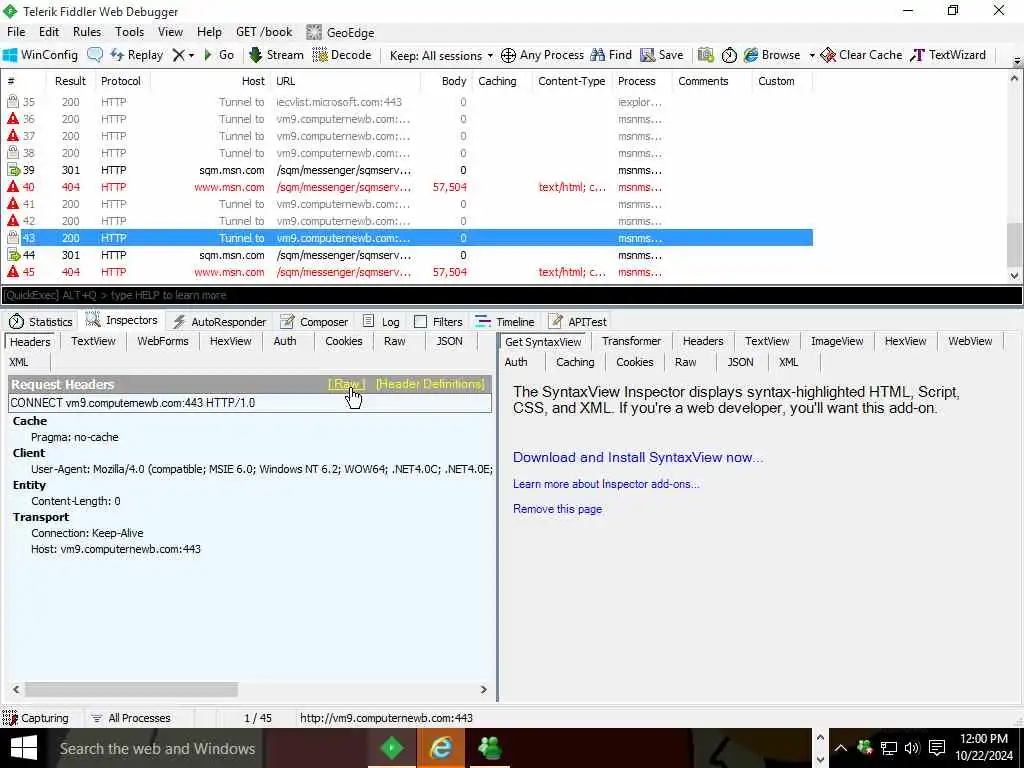Click the Remove sessions X icon
Viewport: 1024px width, 768px height.
tap(178, 55)
